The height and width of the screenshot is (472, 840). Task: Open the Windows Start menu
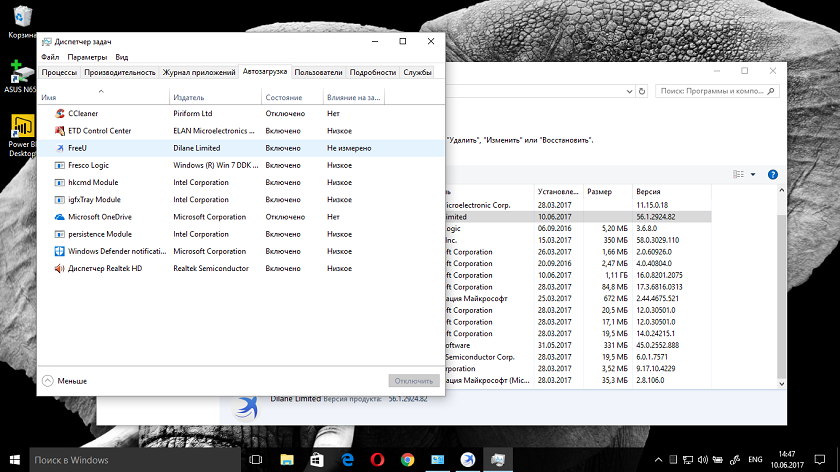[x=14, y=460]
